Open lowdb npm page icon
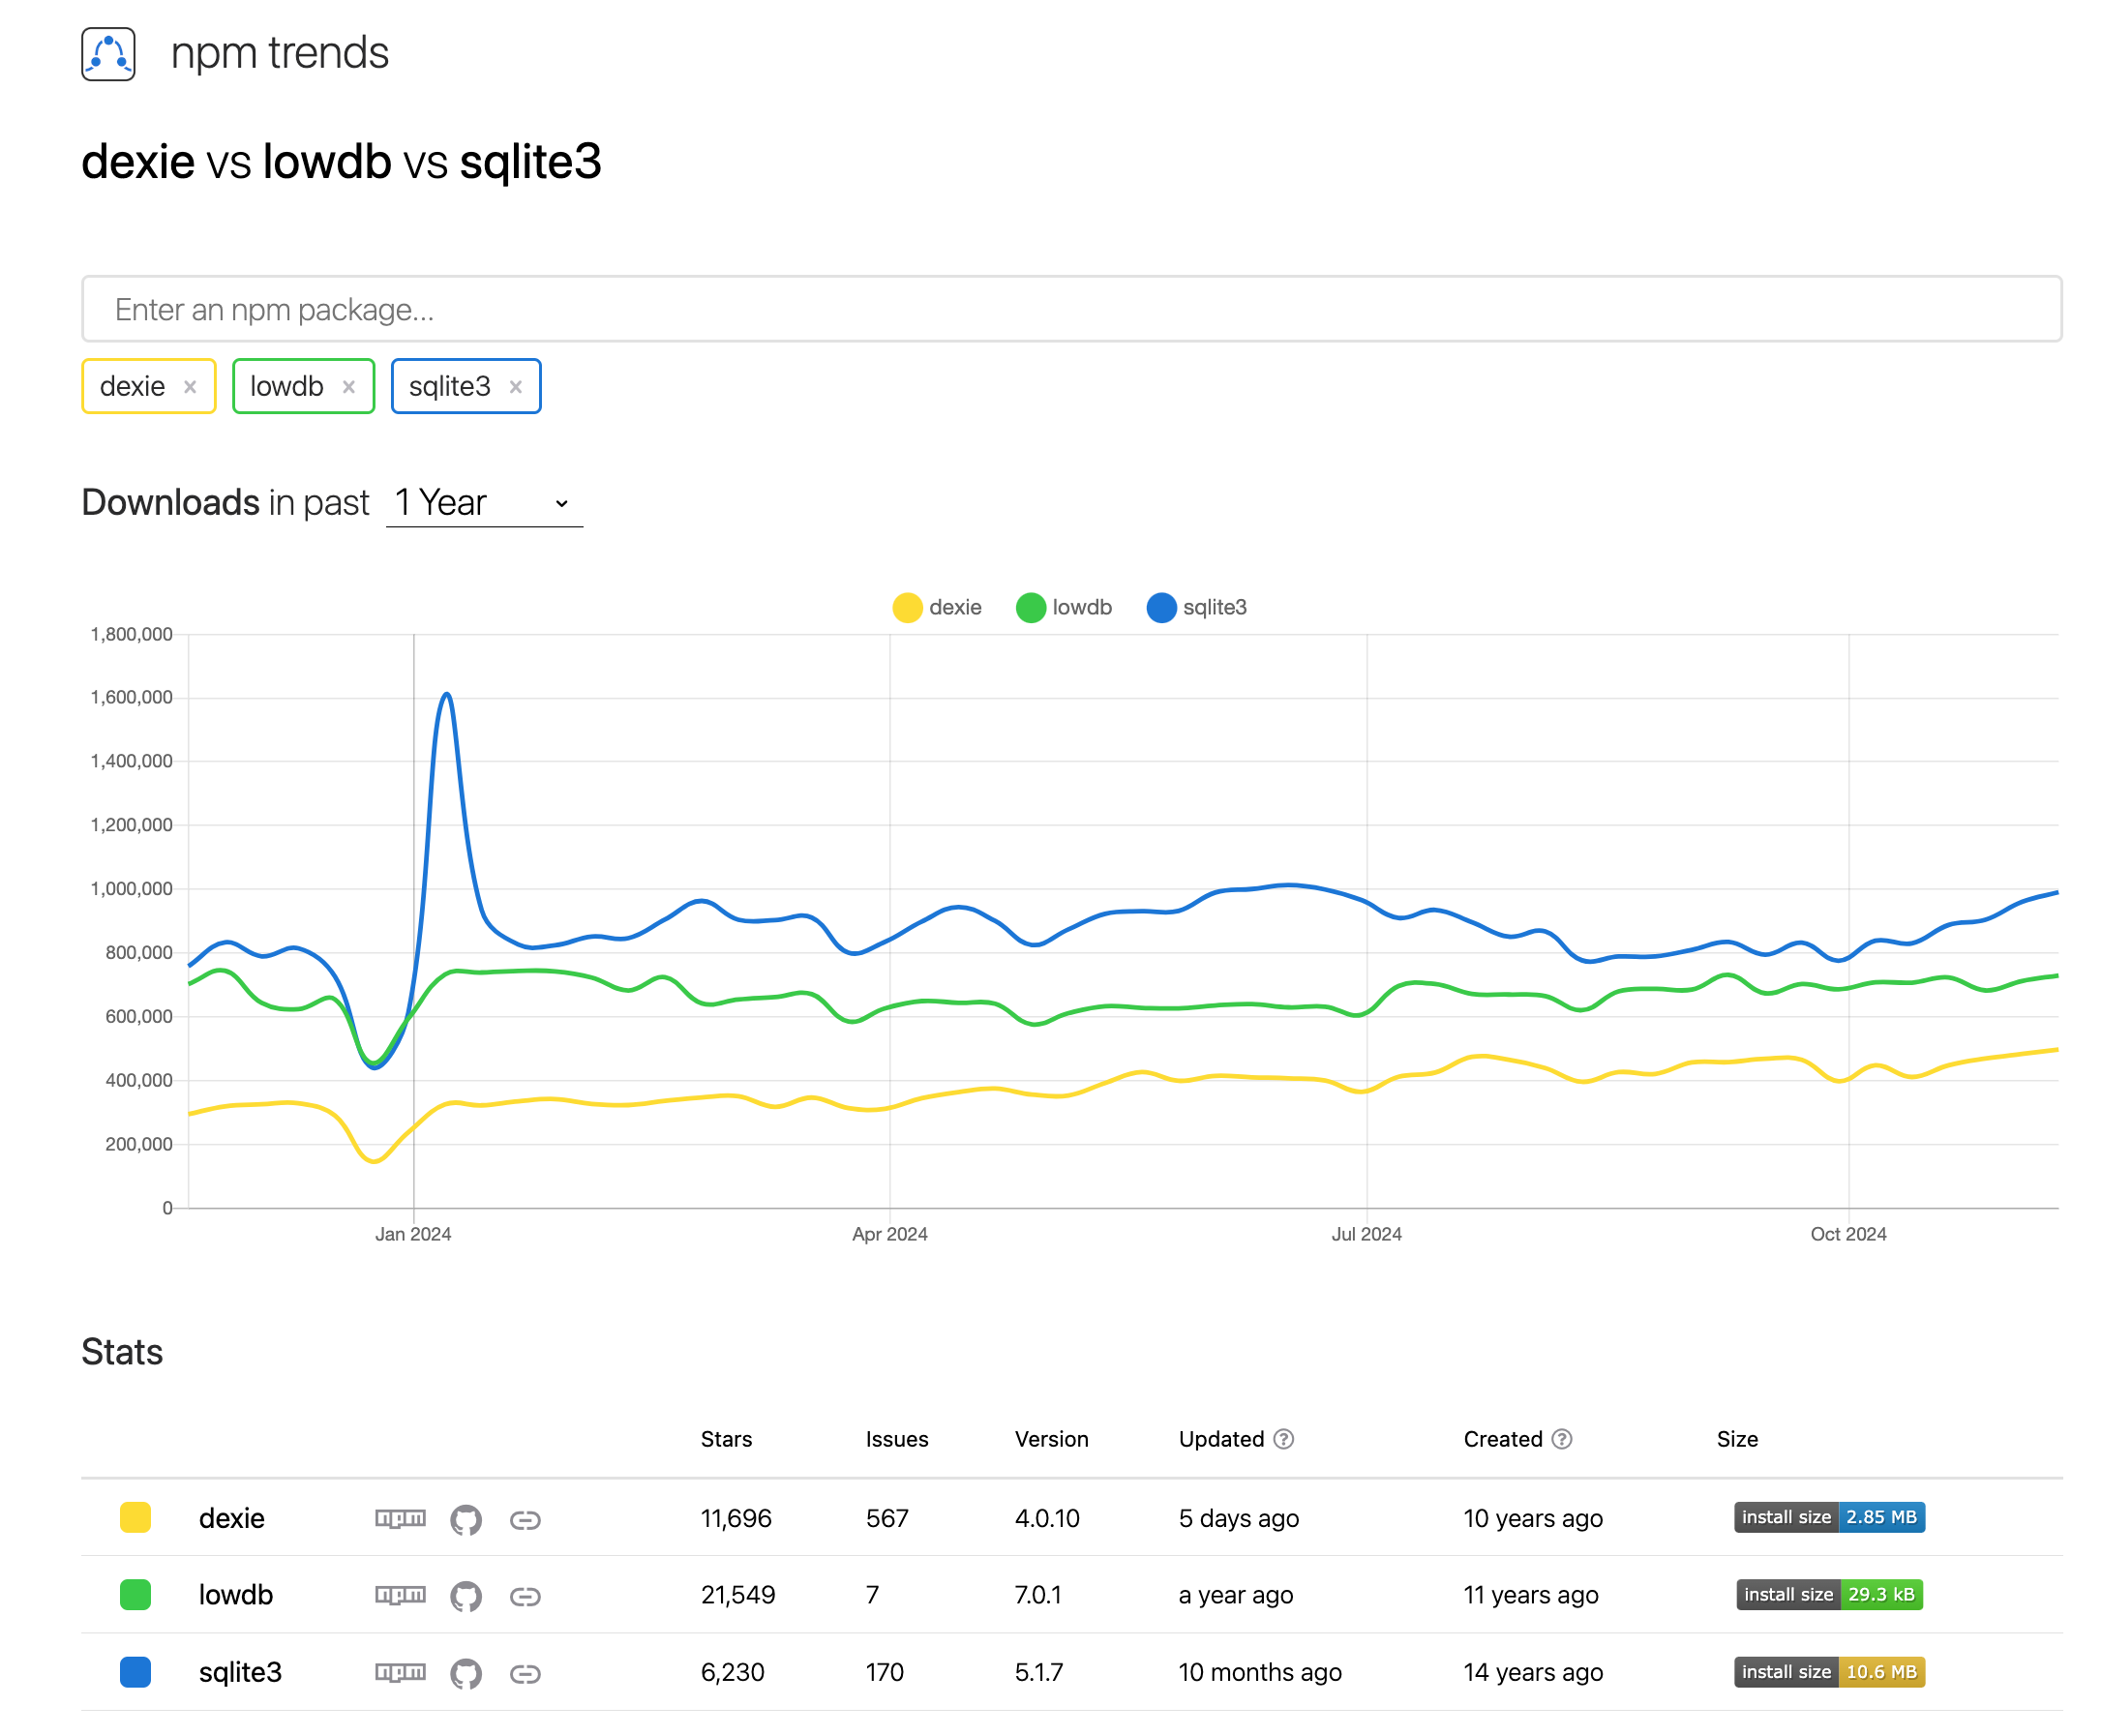The height and width of the screenshot is (1736, 2102). [400, 1595]
